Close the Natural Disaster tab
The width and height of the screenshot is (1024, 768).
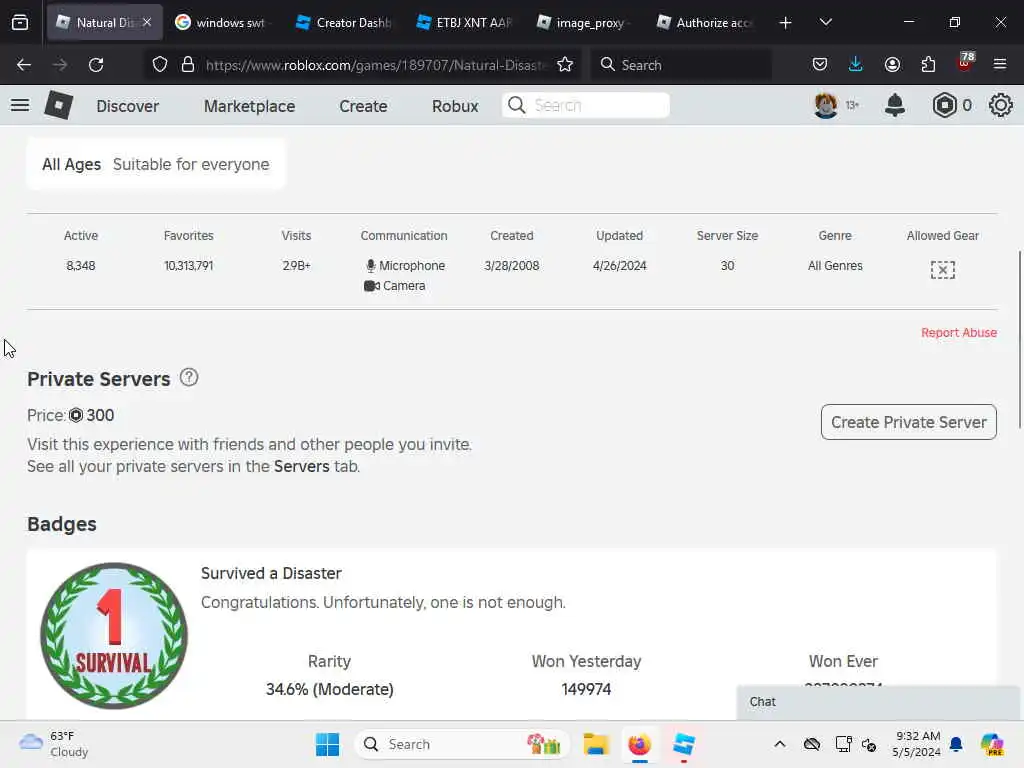point(147,22)
